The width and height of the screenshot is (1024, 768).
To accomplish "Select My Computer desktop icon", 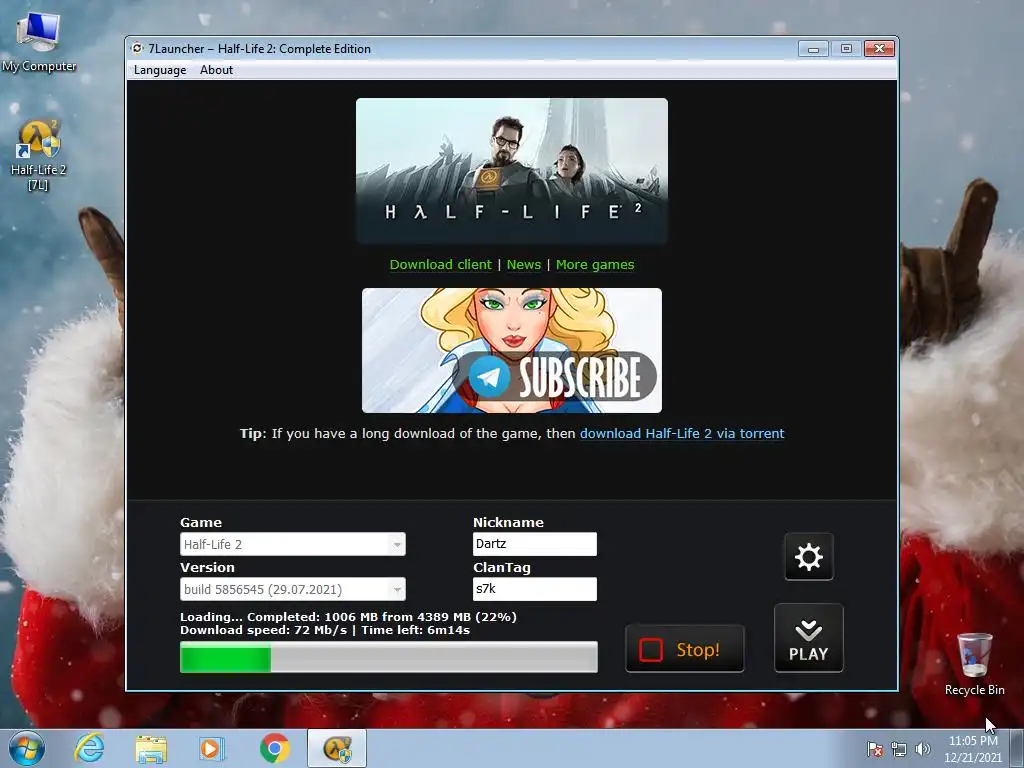I will click(39, 42).
